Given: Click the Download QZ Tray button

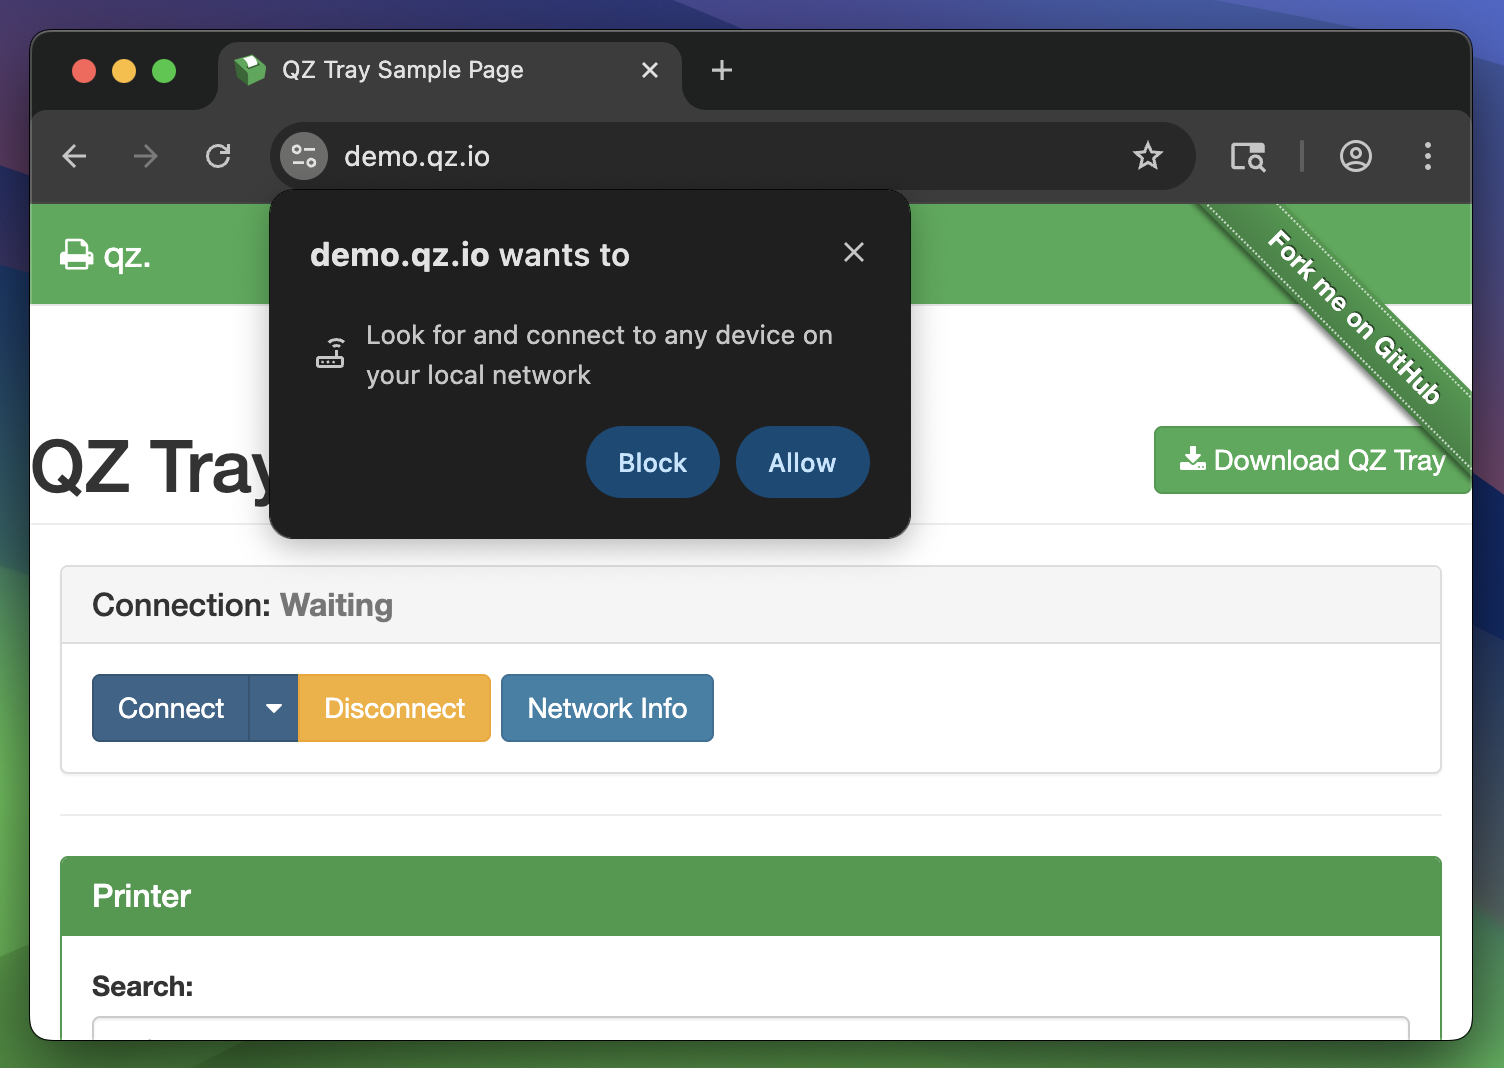Looking at the screenshot, I should point(1312,460).
